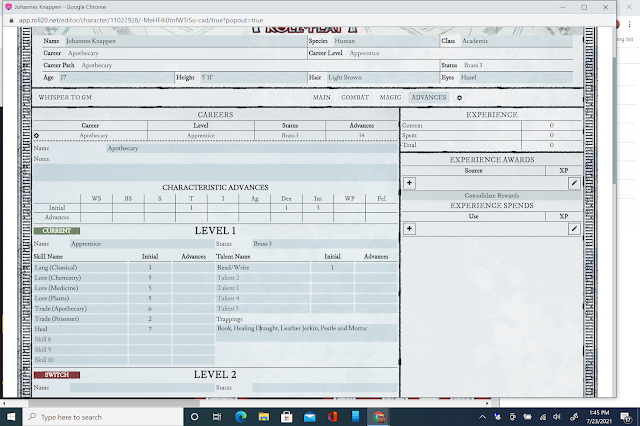Click the WHISPER TO GM toggle

tap(65, 98)
